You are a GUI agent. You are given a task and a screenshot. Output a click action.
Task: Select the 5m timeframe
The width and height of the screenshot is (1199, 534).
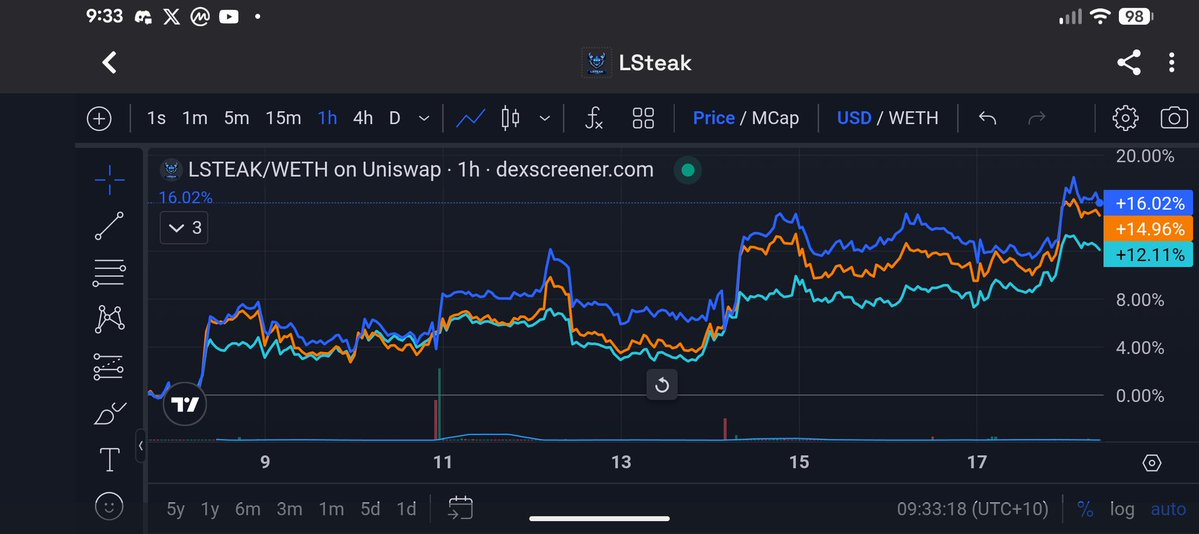pos(236,119)
